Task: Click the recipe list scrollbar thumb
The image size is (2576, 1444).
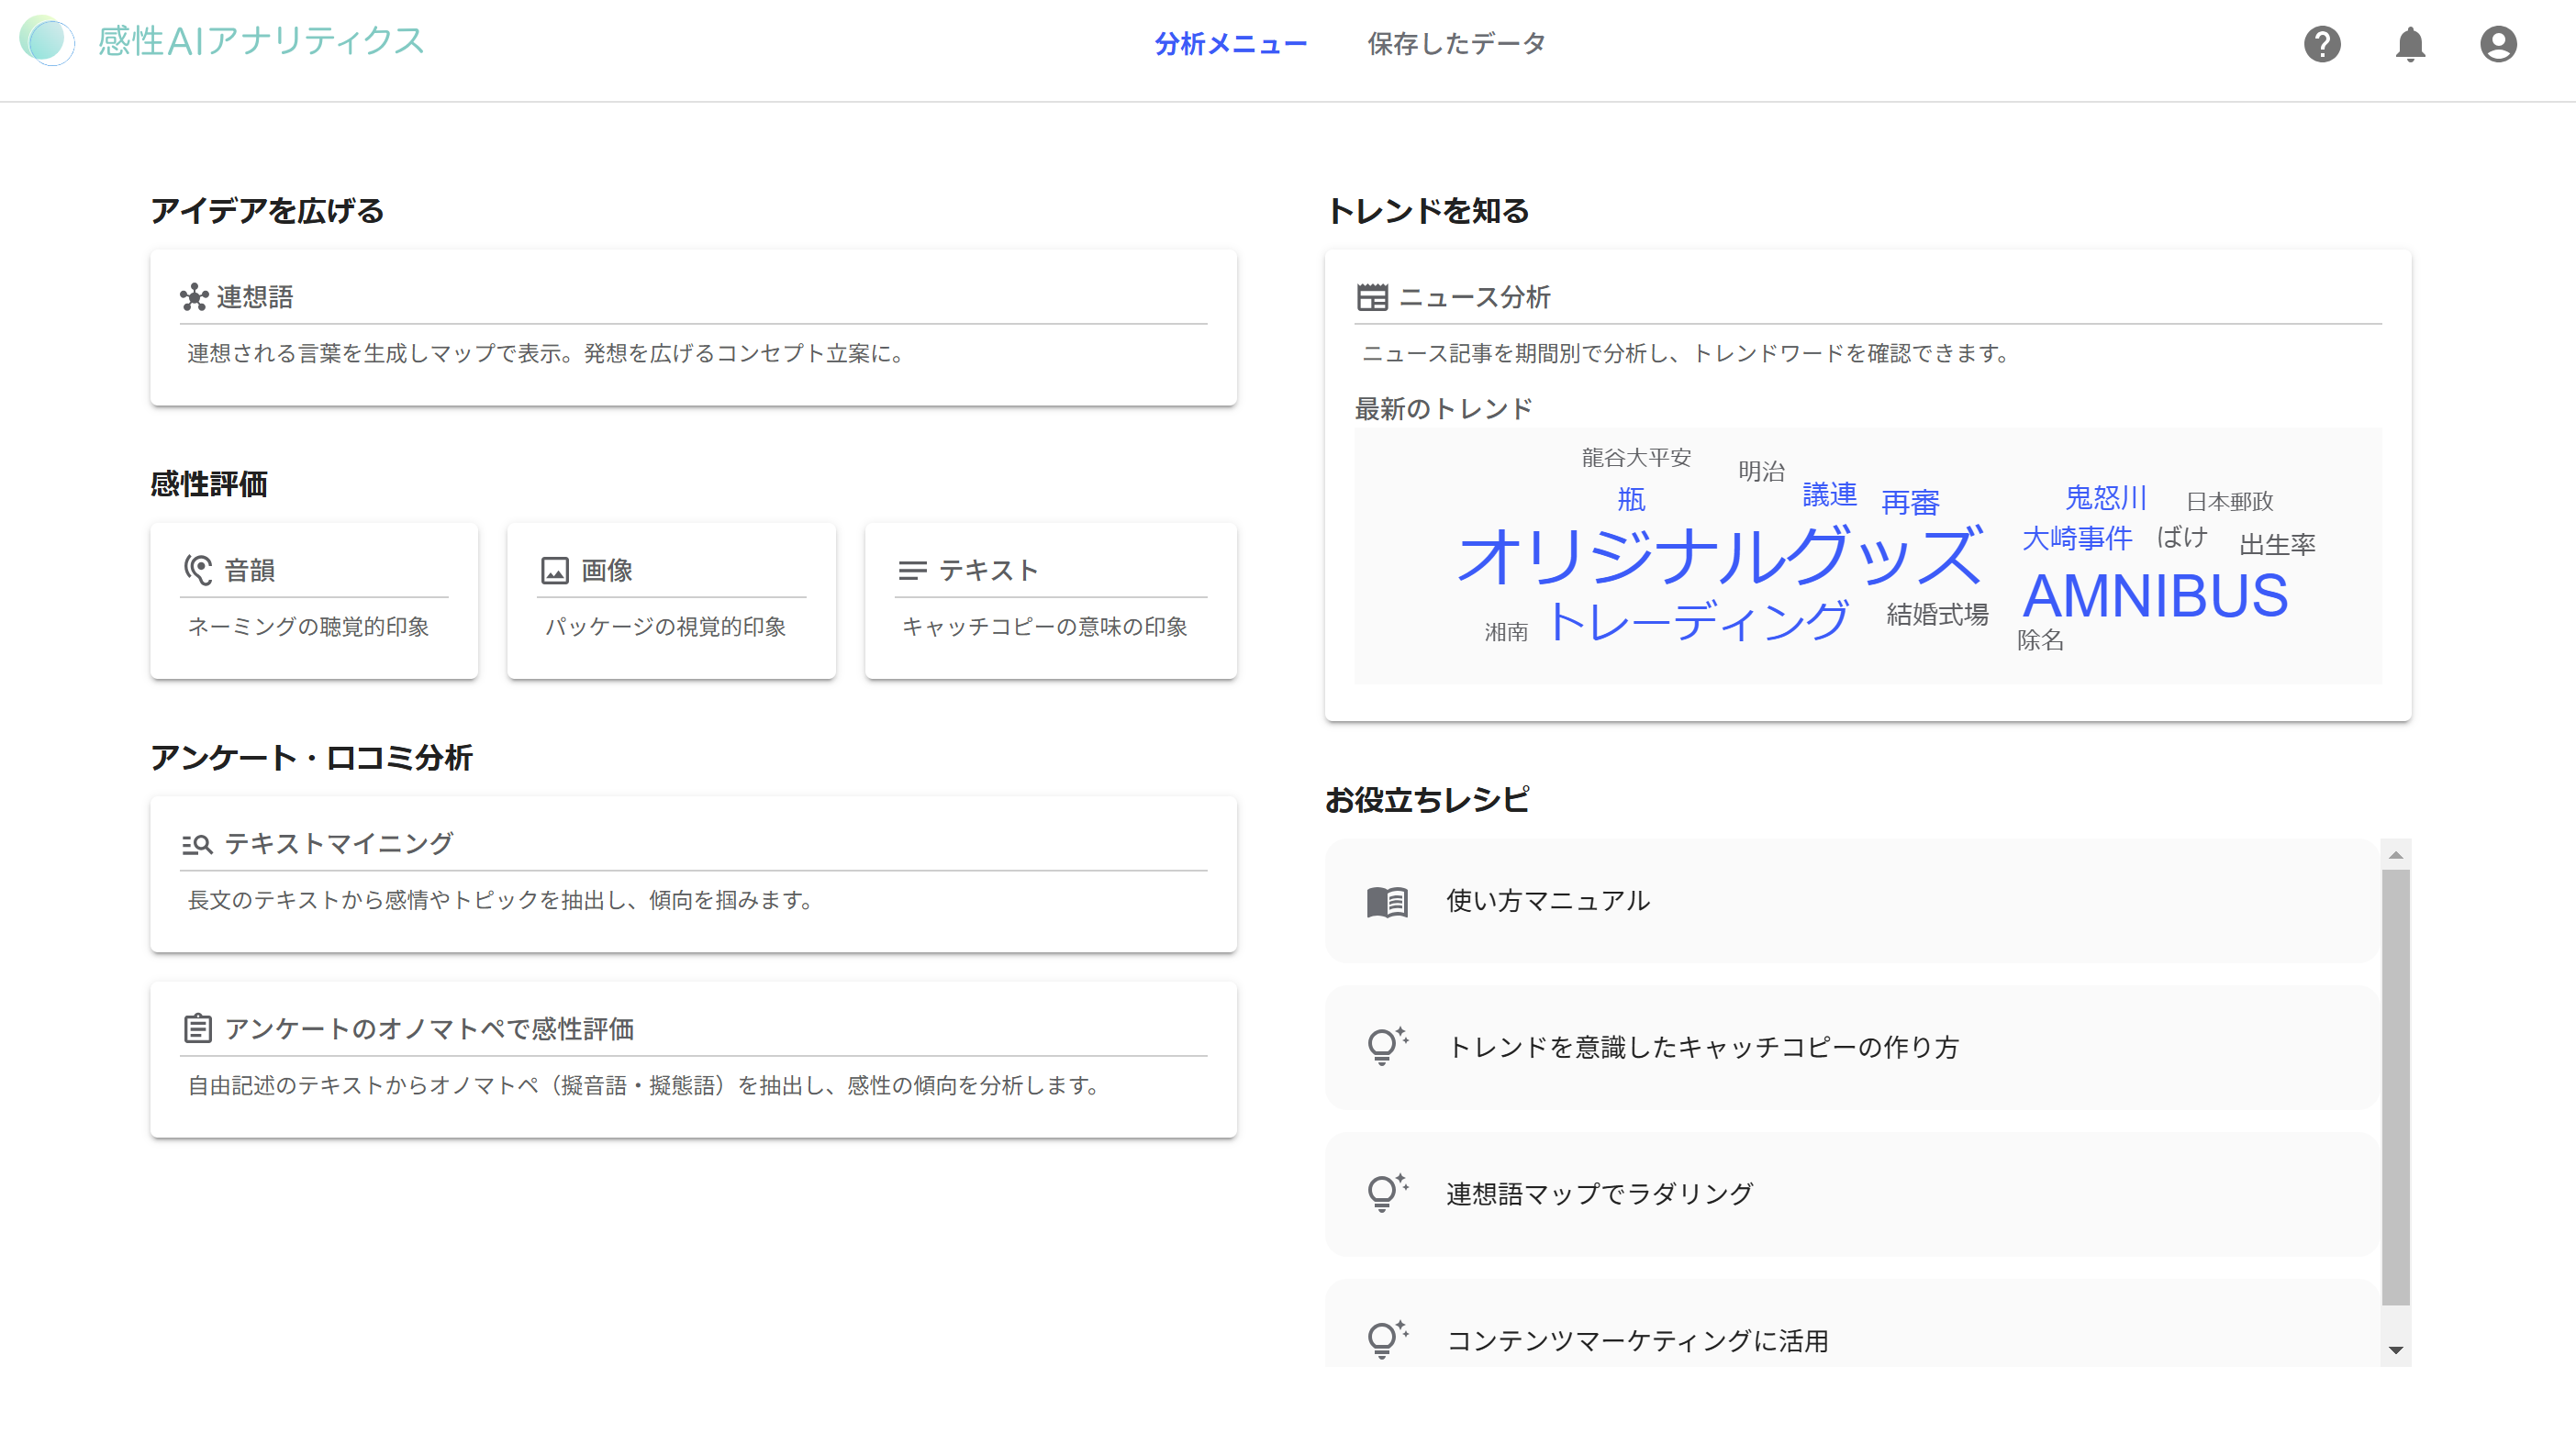Action: pyautogui.click(x=2395, y=1087)
